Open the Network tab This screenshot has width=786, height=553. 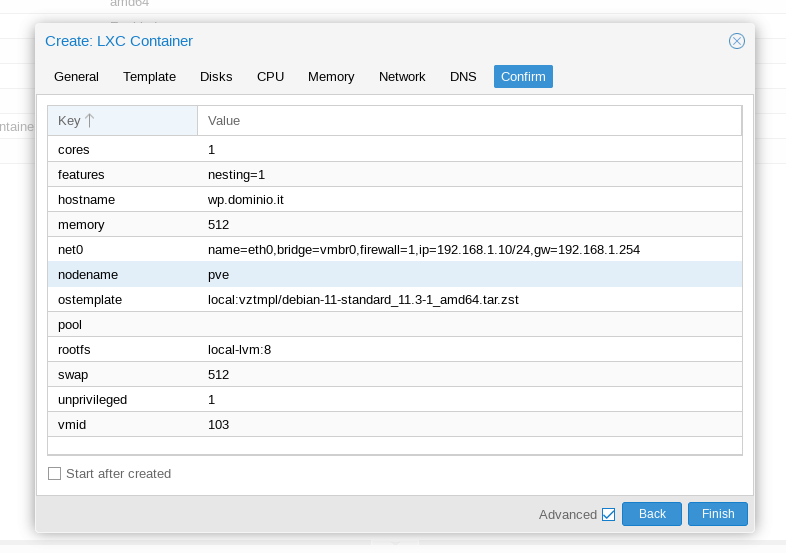pos(402,77)
